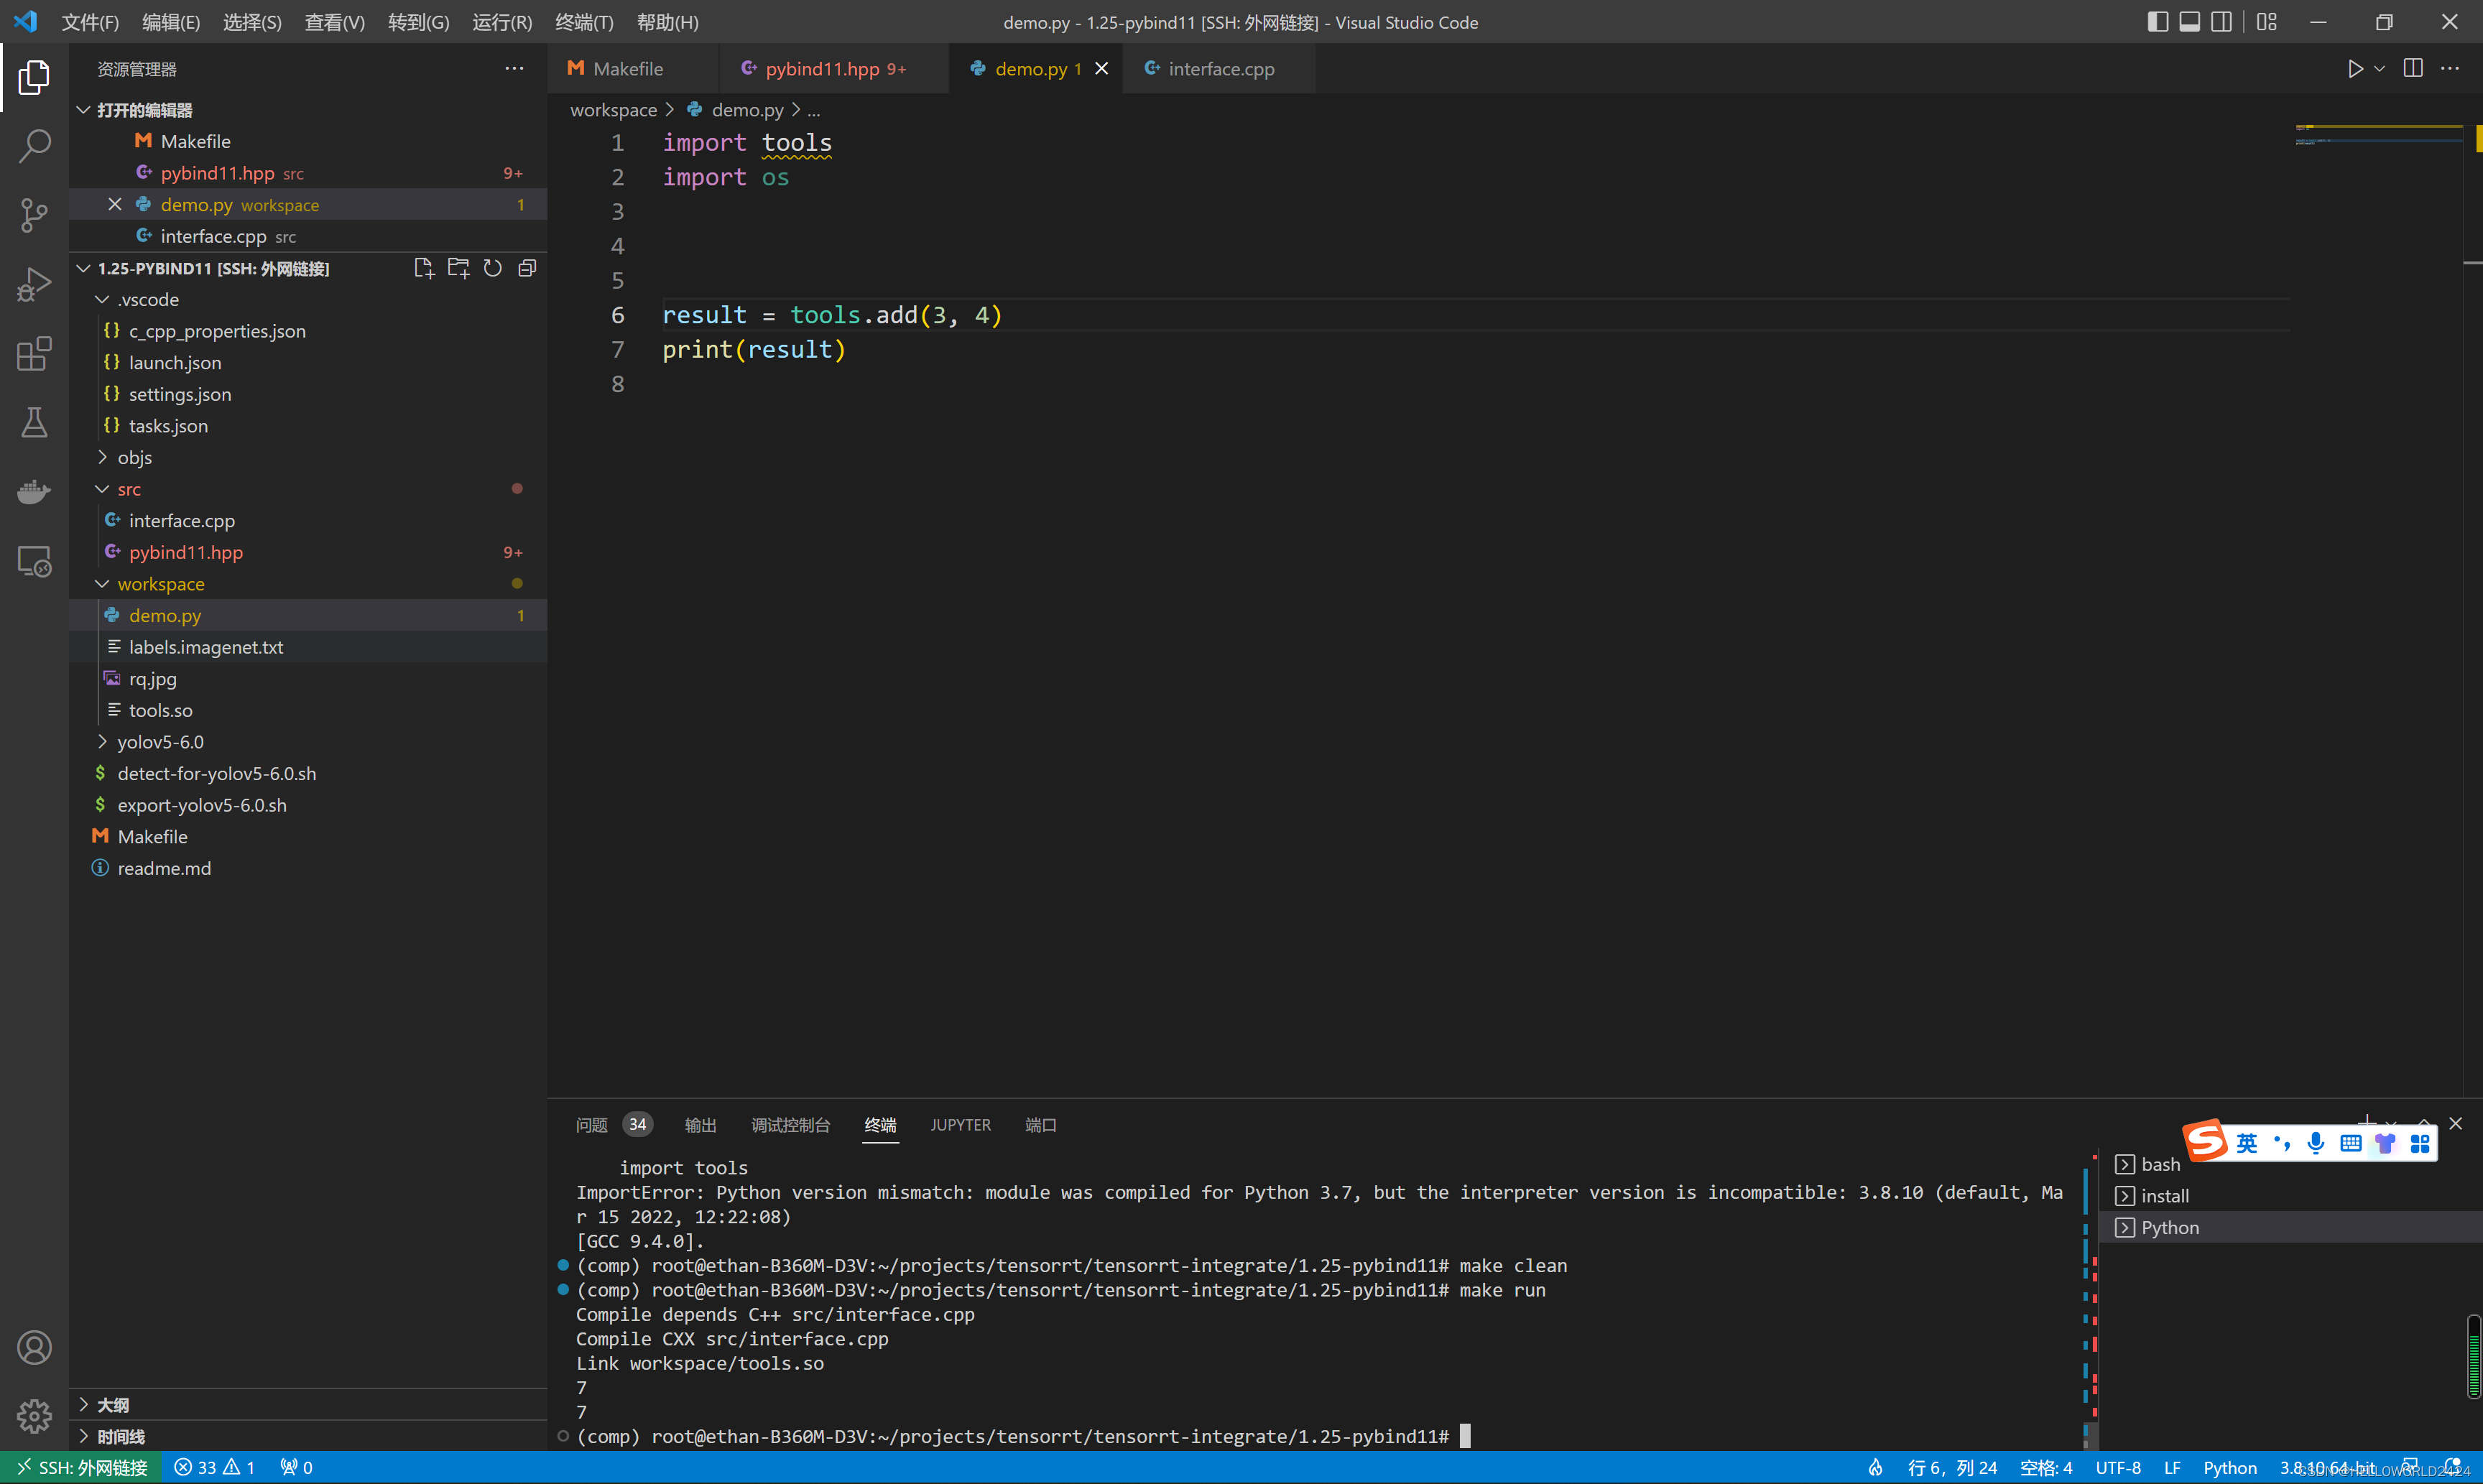Run the Python file with play button
2483x1484 pixels.
coord(2355,69)
